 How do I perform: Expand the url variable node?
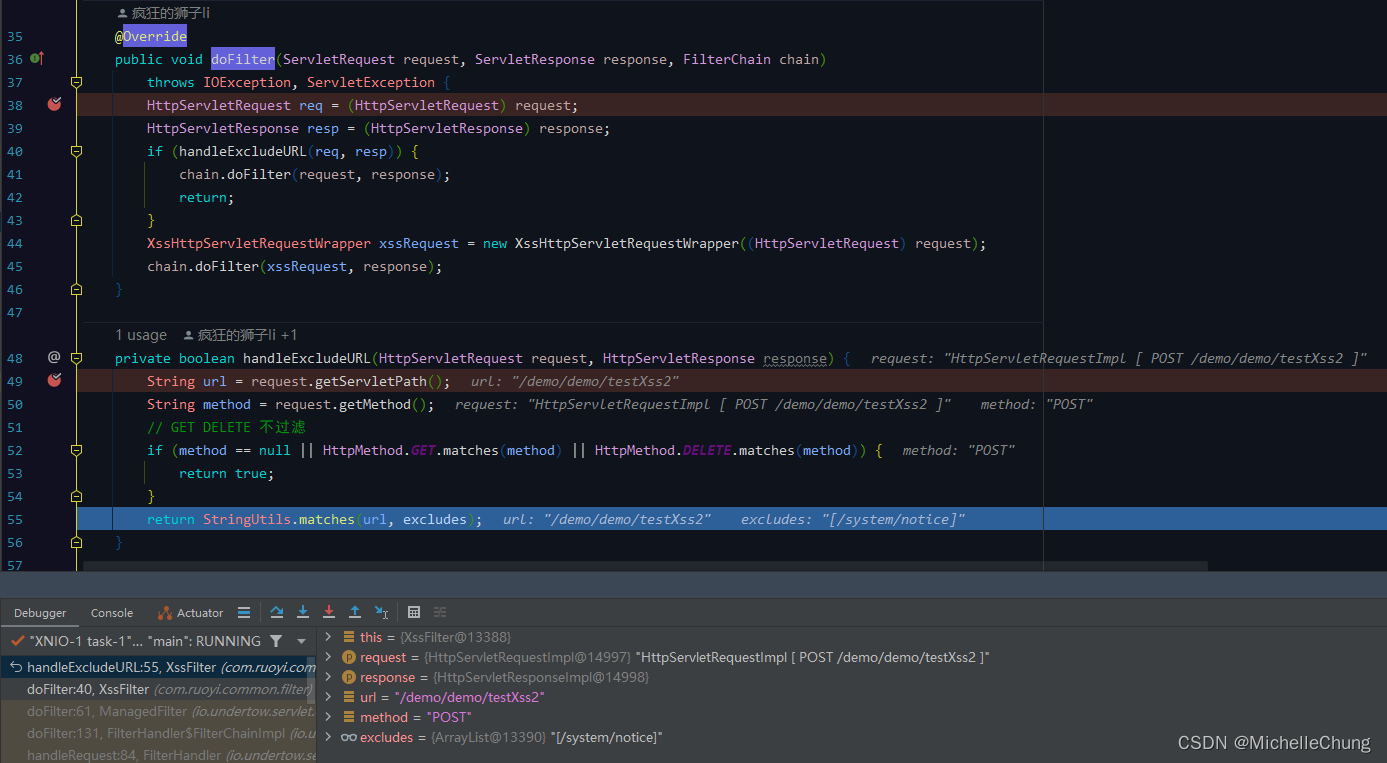(329, 697)
